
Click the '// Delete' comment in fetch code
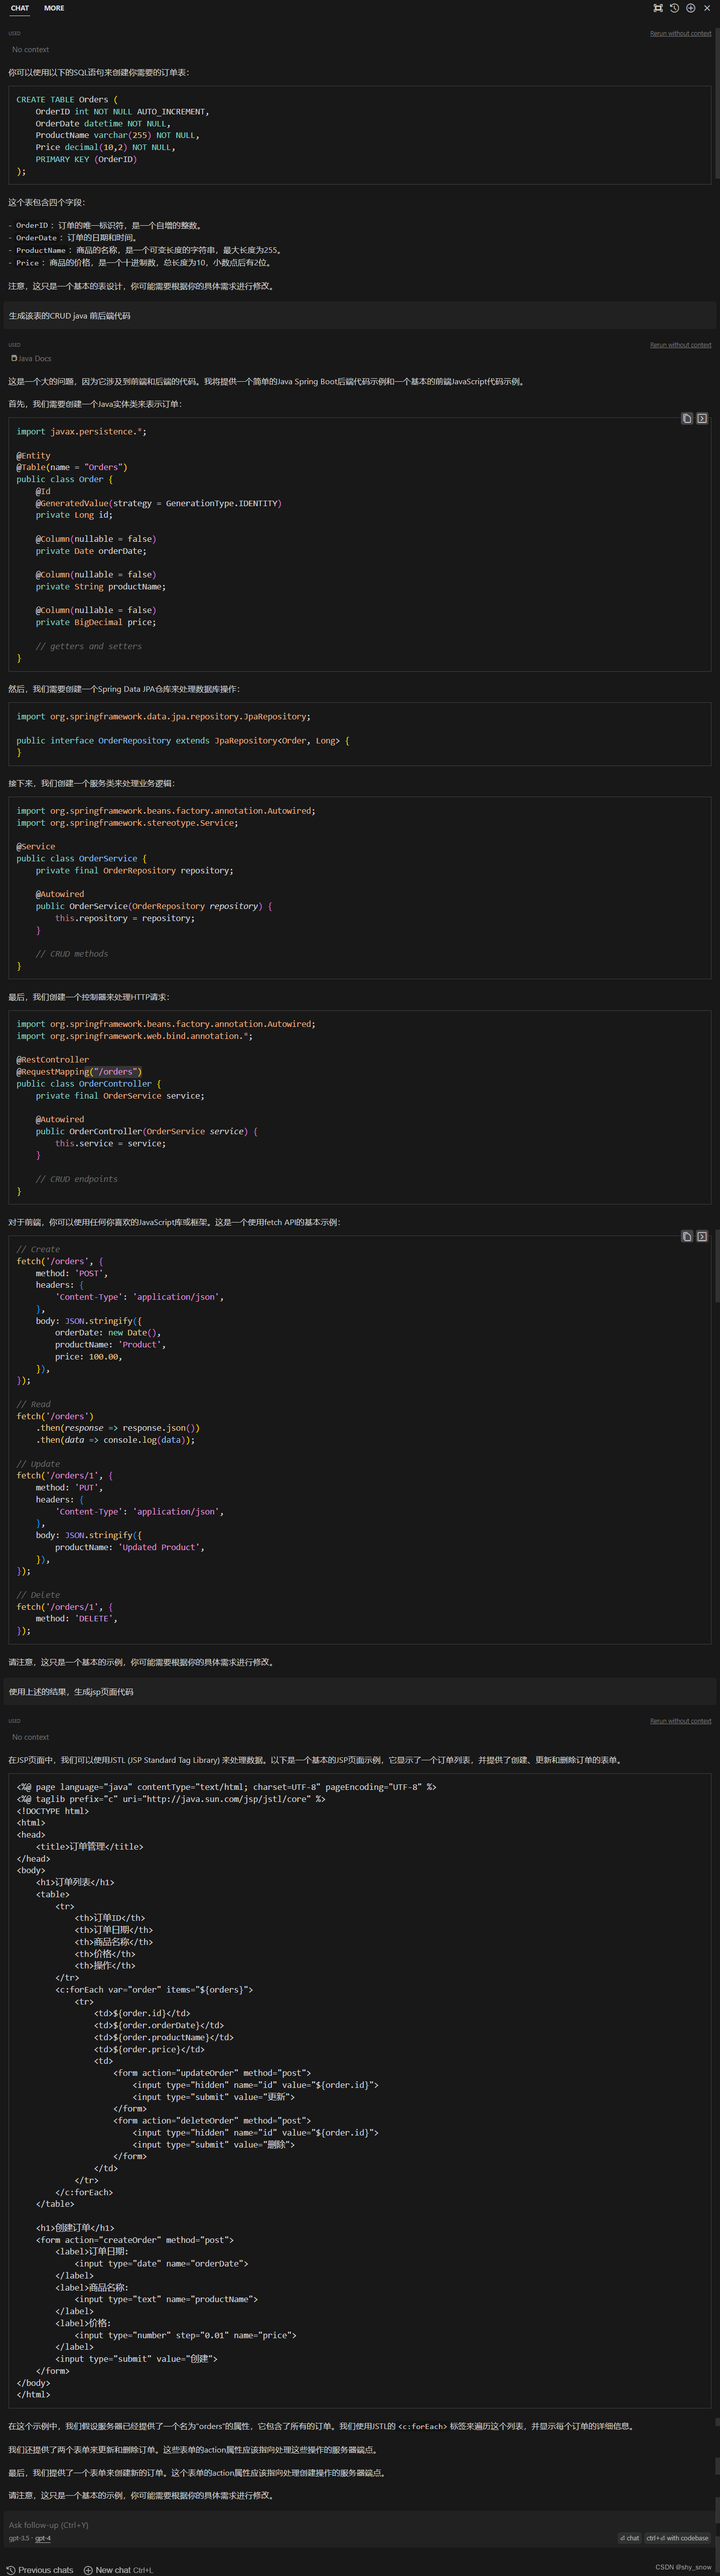click(x=38, y=1596)
